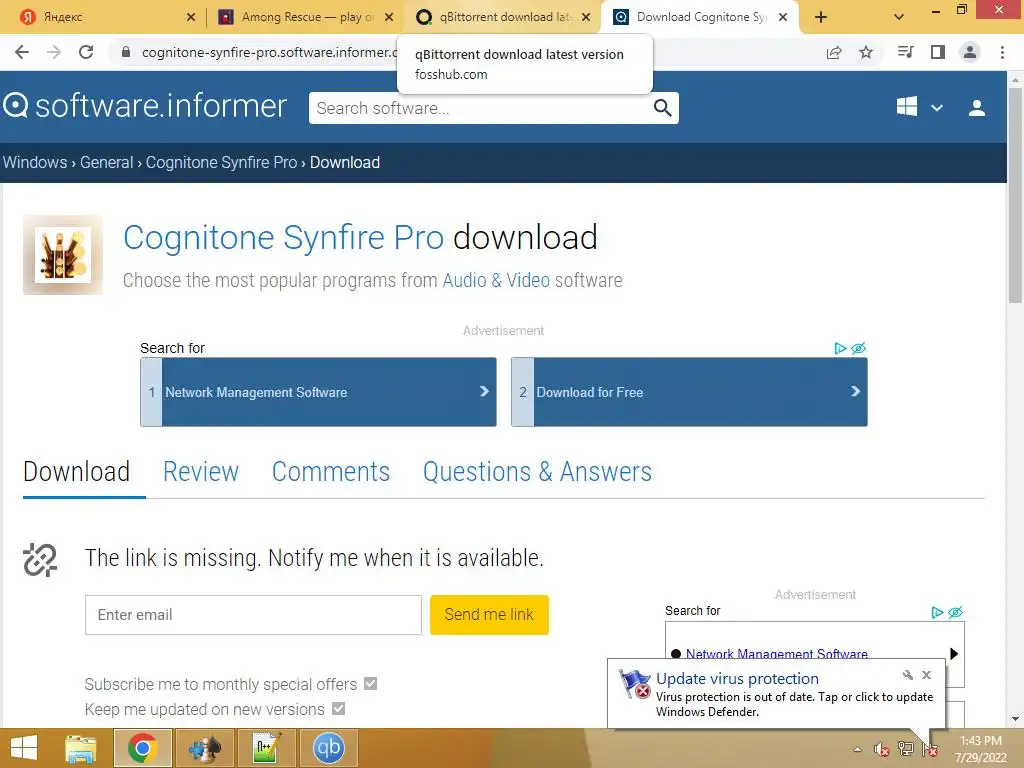Open Windows Start button

click(24, 748)
